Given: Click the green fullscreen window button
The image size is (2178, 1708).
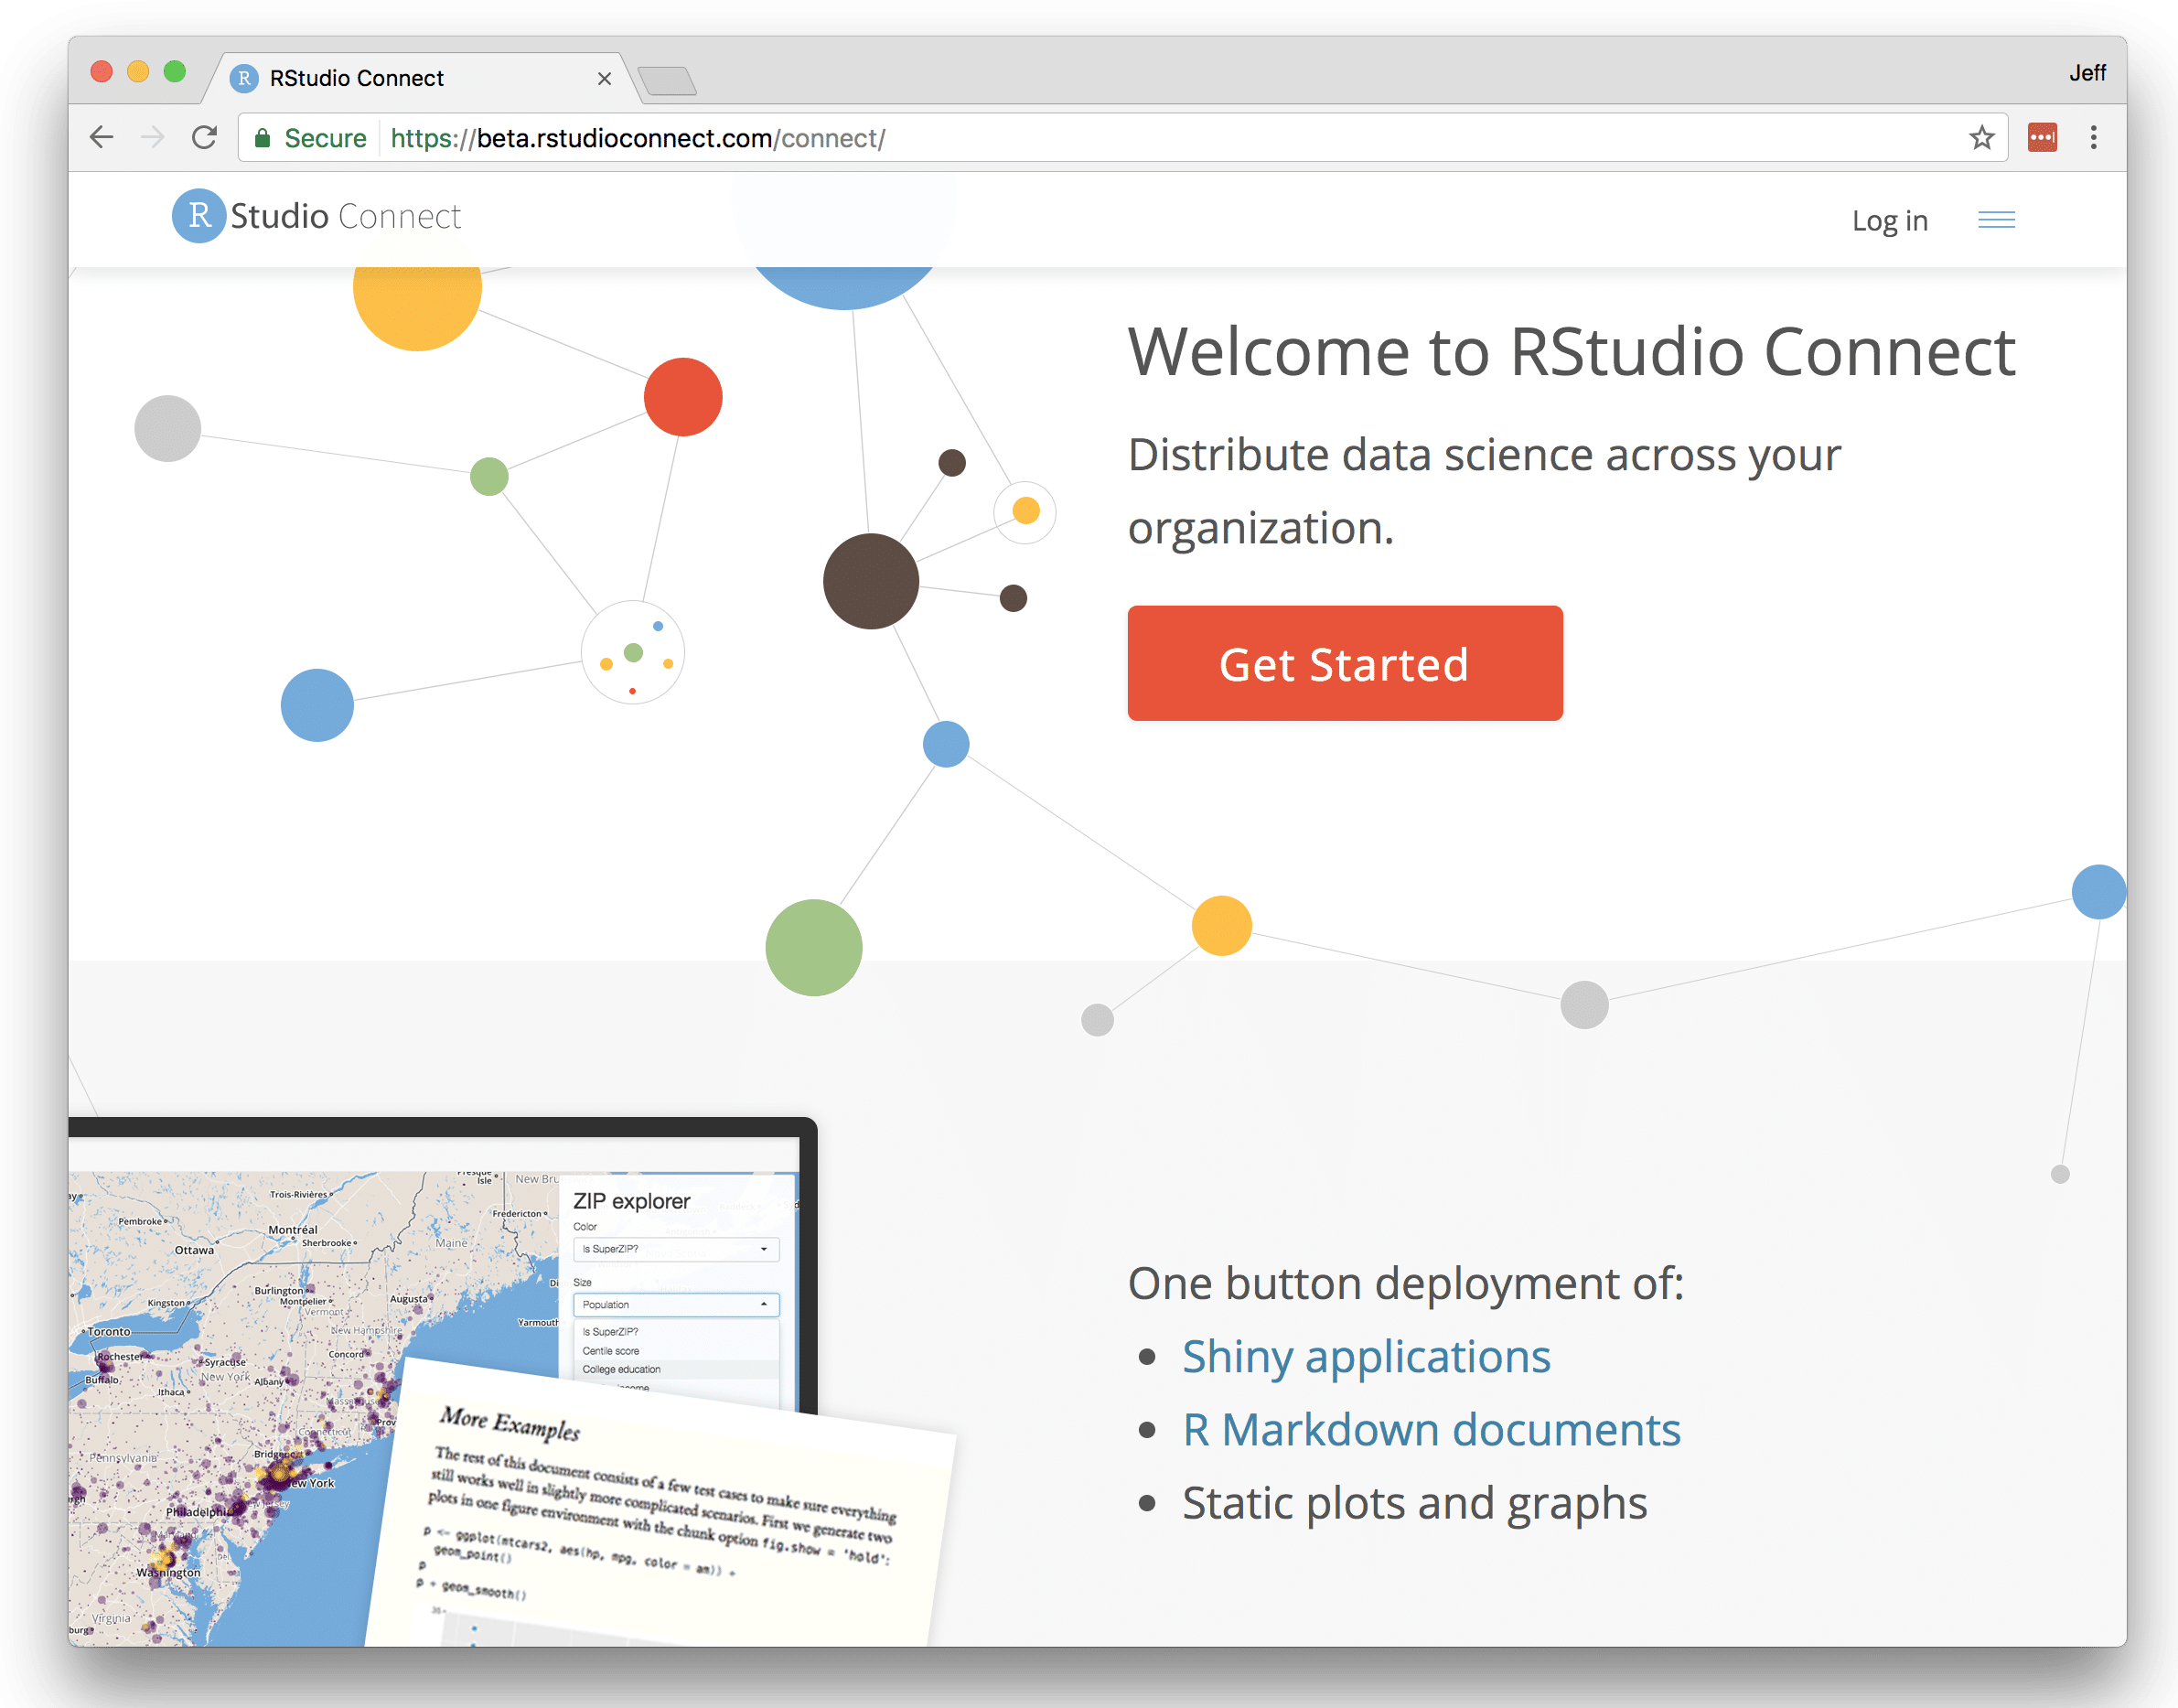Looking at the screenshot, I should coord(175,71).
